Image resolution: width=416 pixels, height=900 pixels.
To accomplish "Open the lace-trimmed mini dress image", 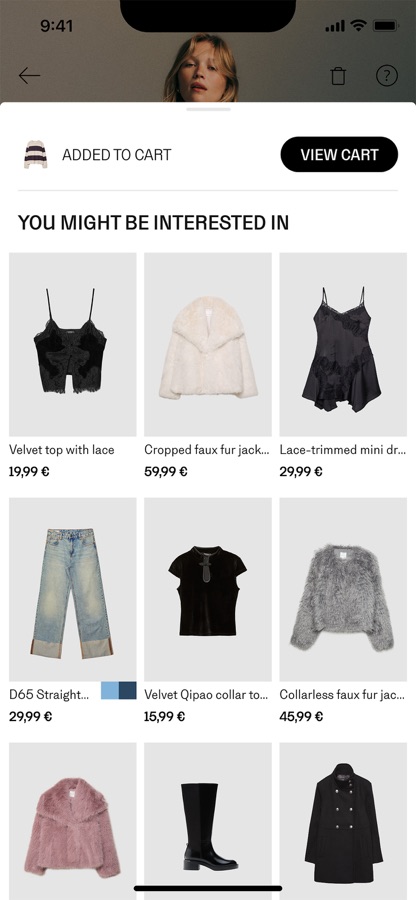I will [x=343, y=344].
